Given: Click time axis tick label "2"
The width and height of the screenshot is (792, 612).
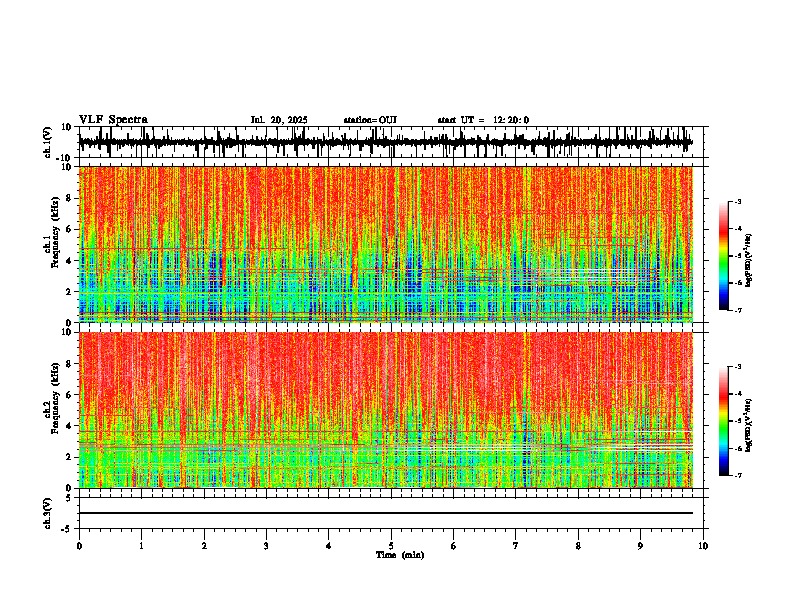Looking at the screenshot, I should pyautogui.click(x=204, y=546).
